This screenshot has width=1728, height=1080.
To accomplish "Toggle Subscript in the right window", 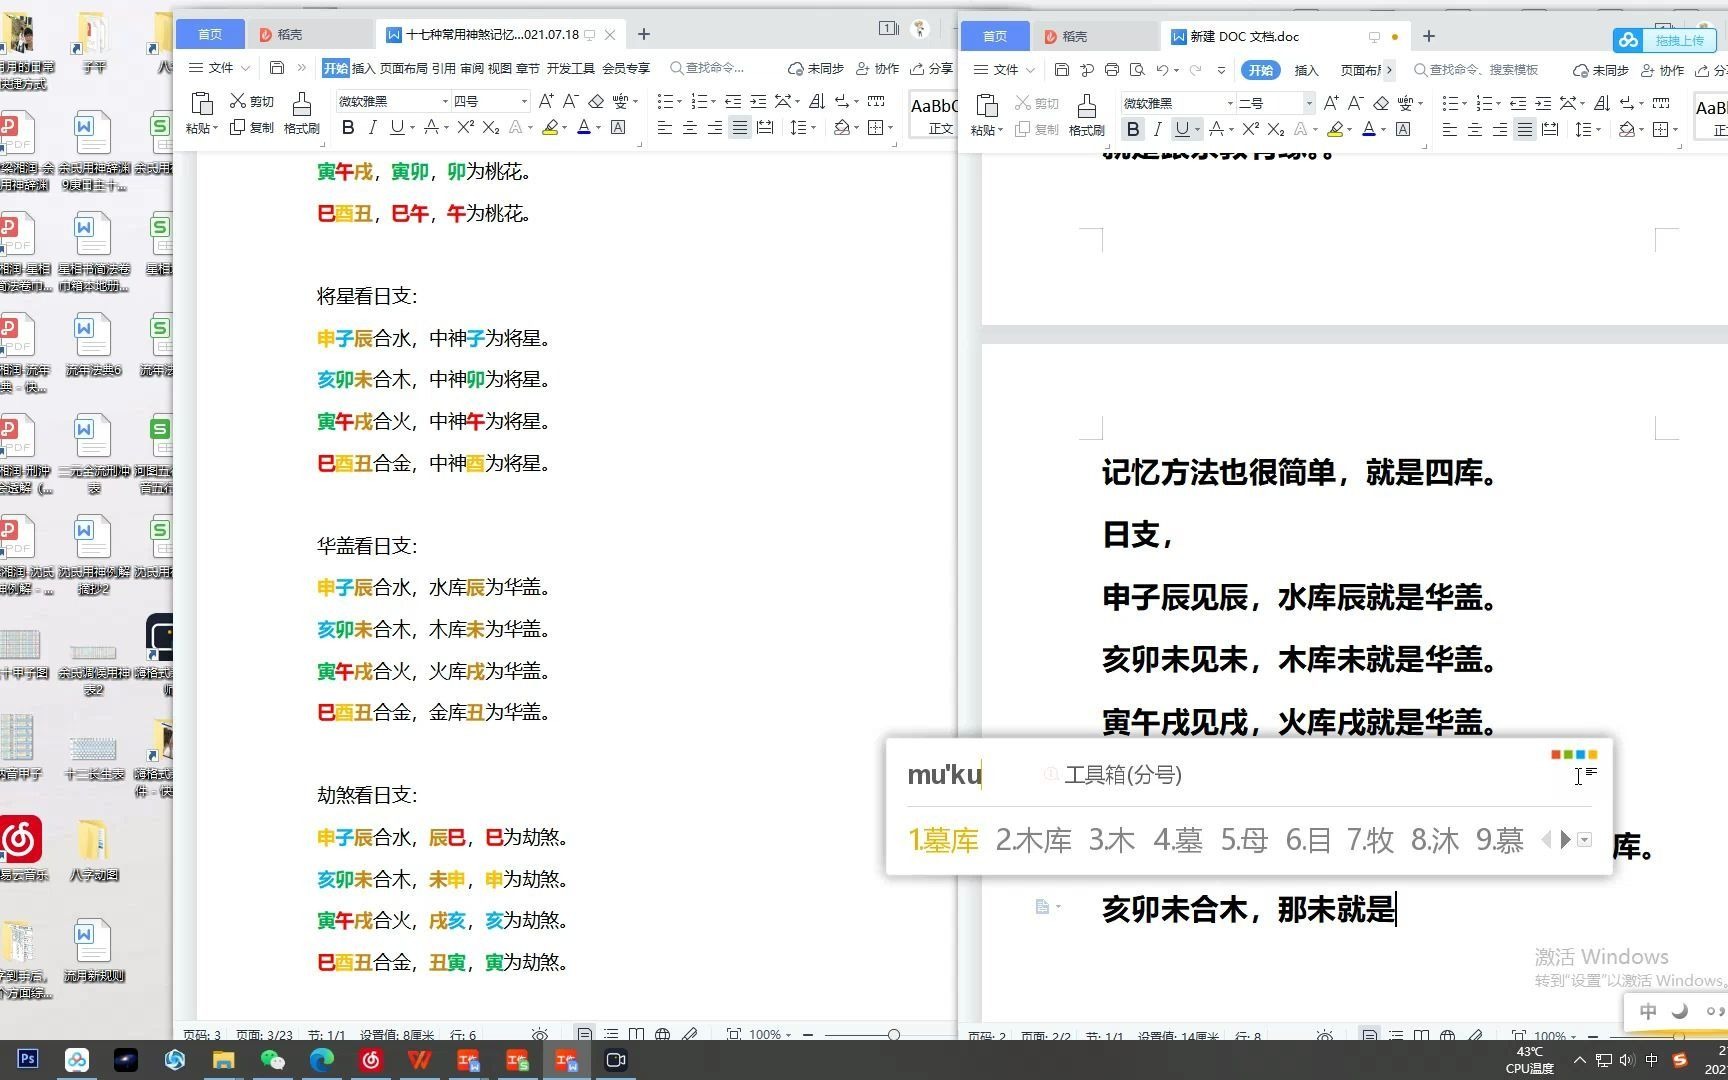I will [x=1275, y=129].
